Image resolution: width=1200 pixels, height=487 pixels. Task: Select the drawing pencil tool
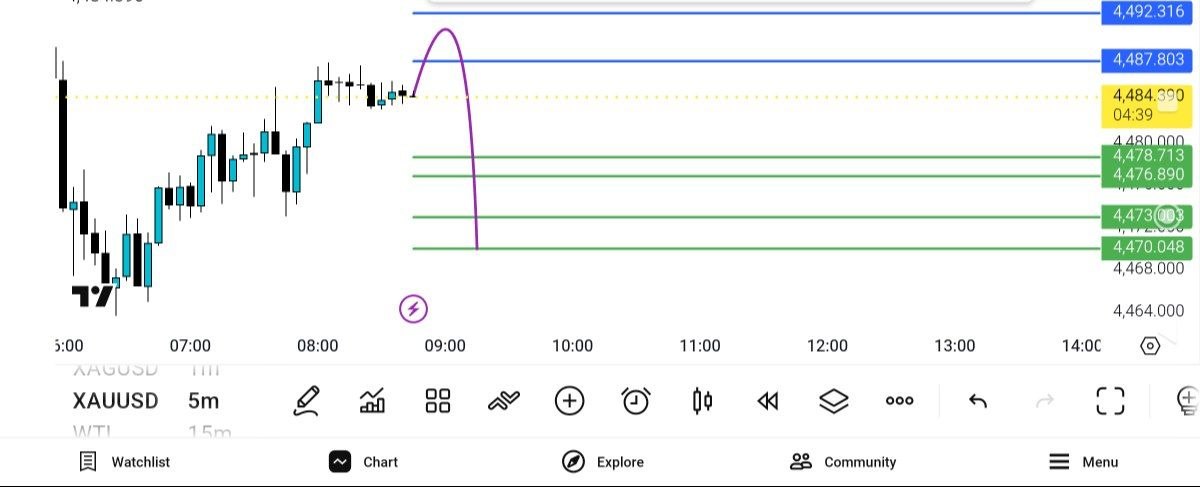307,401
